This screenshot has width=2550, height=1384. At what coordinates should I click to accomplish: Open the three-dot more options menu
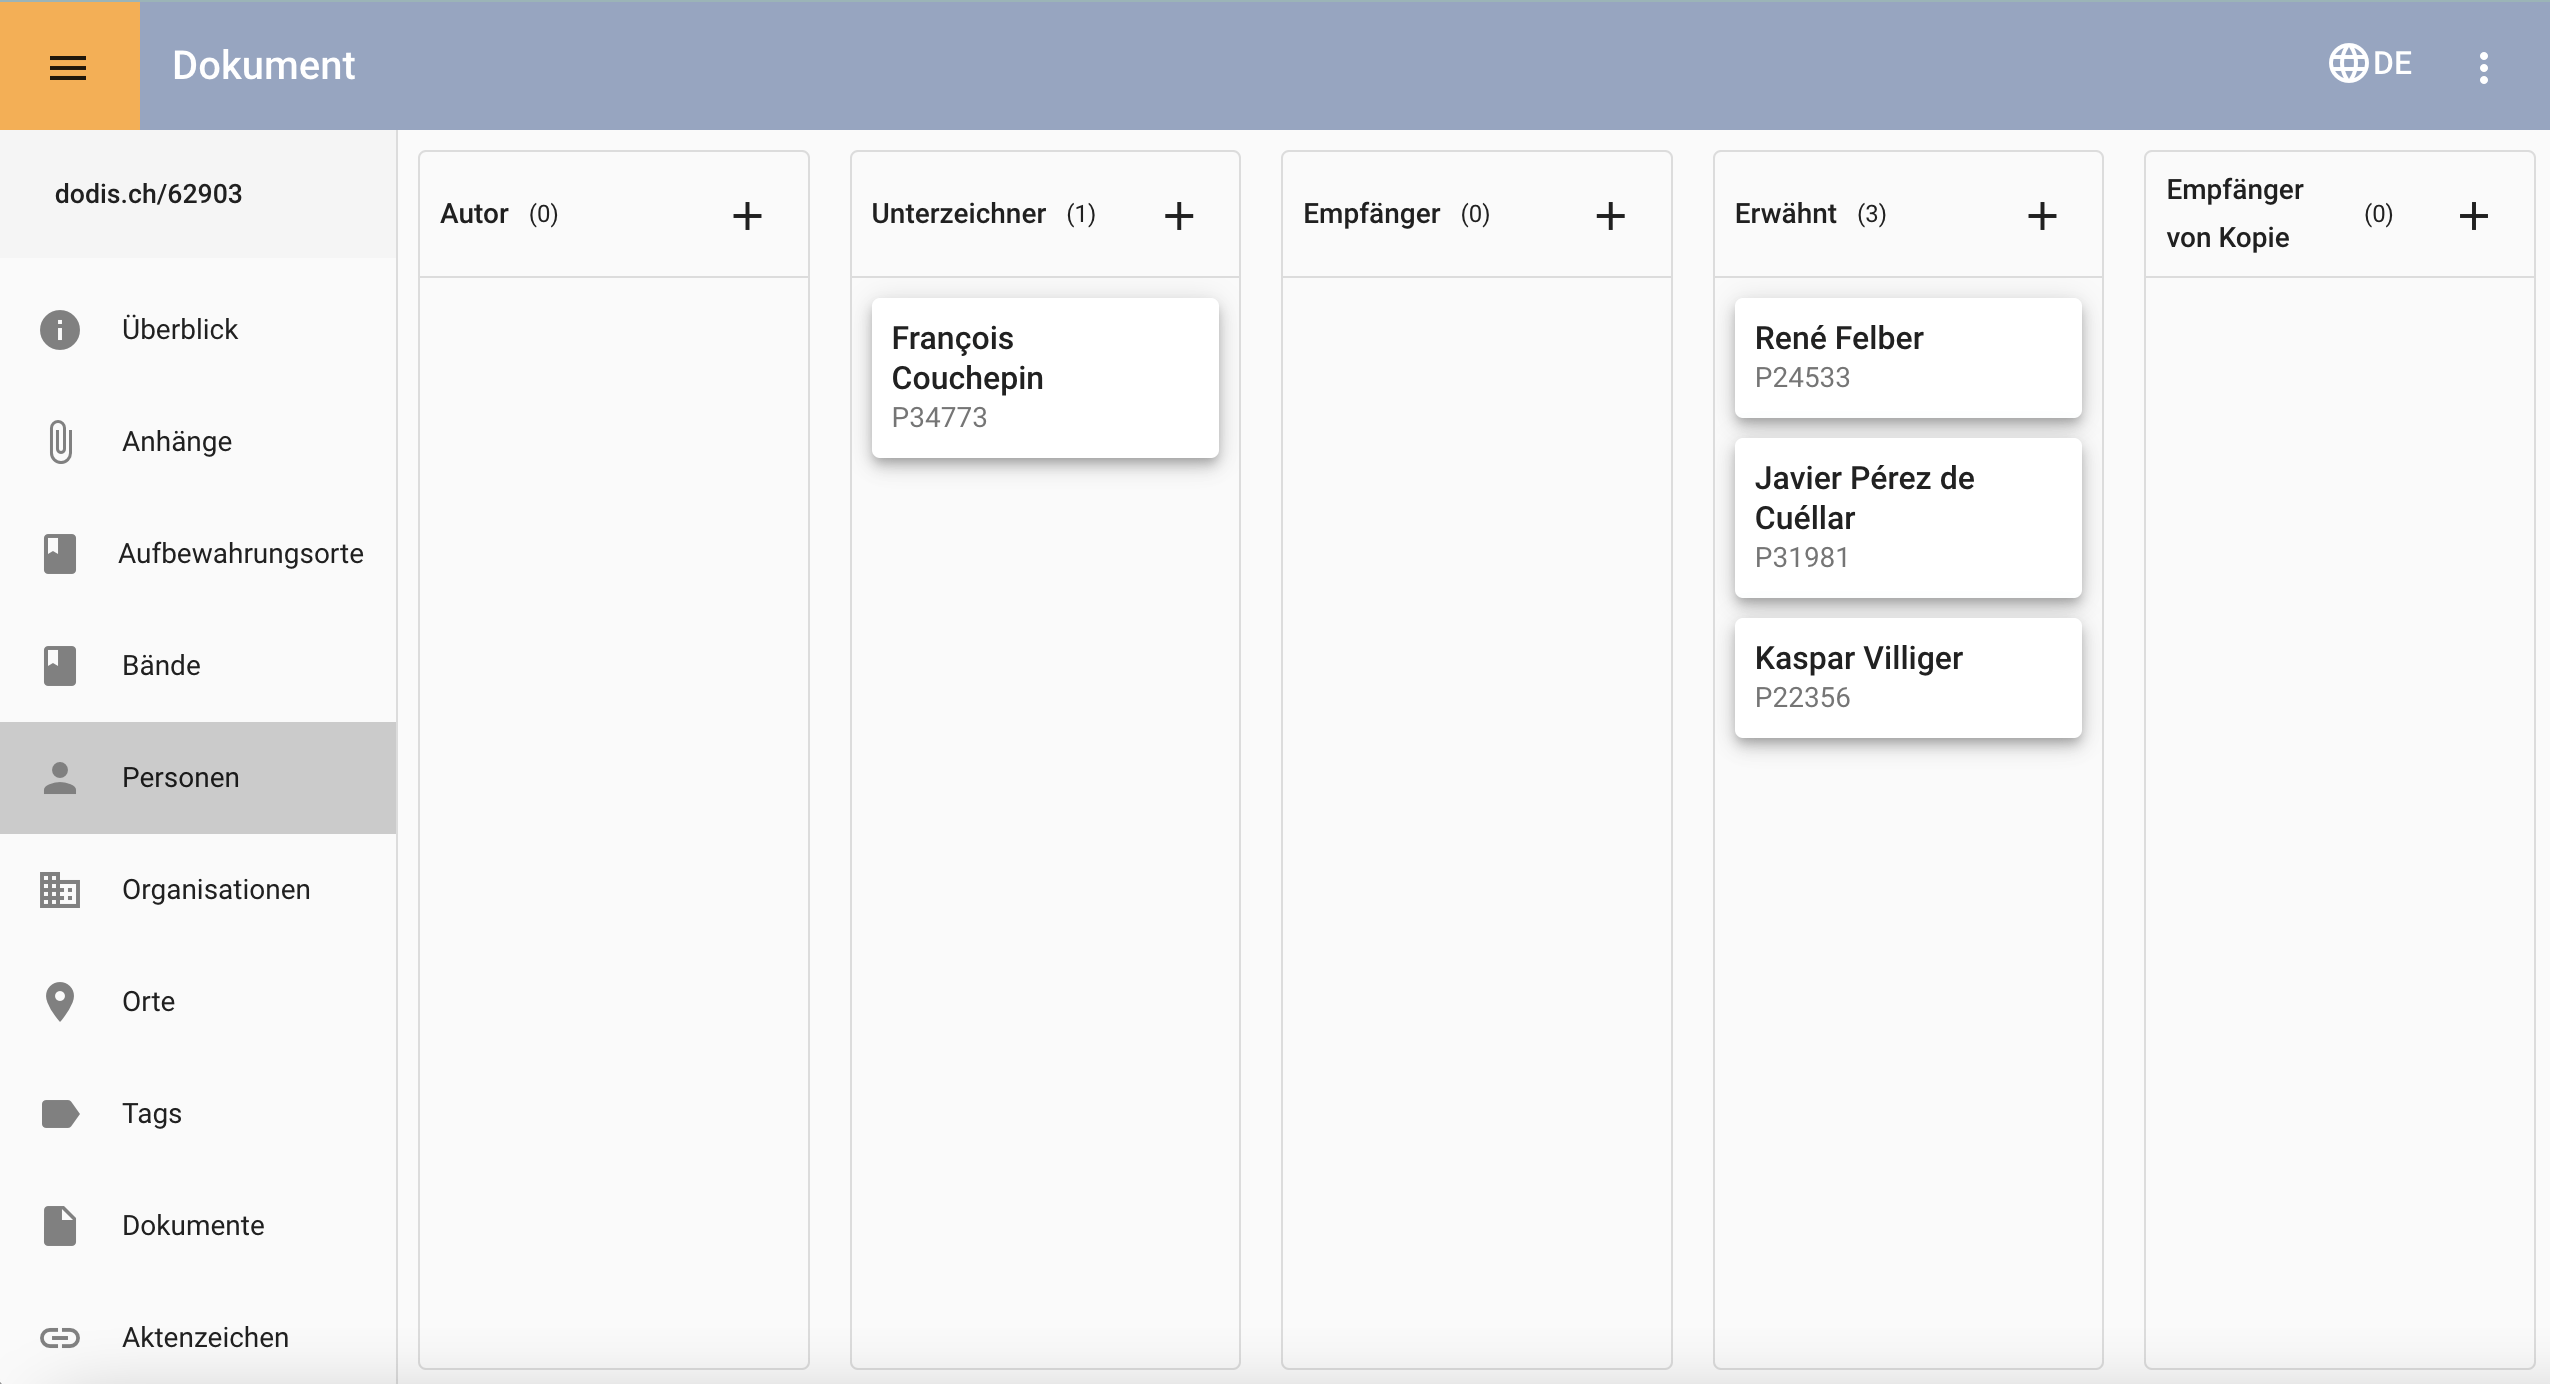[2483, 67]
